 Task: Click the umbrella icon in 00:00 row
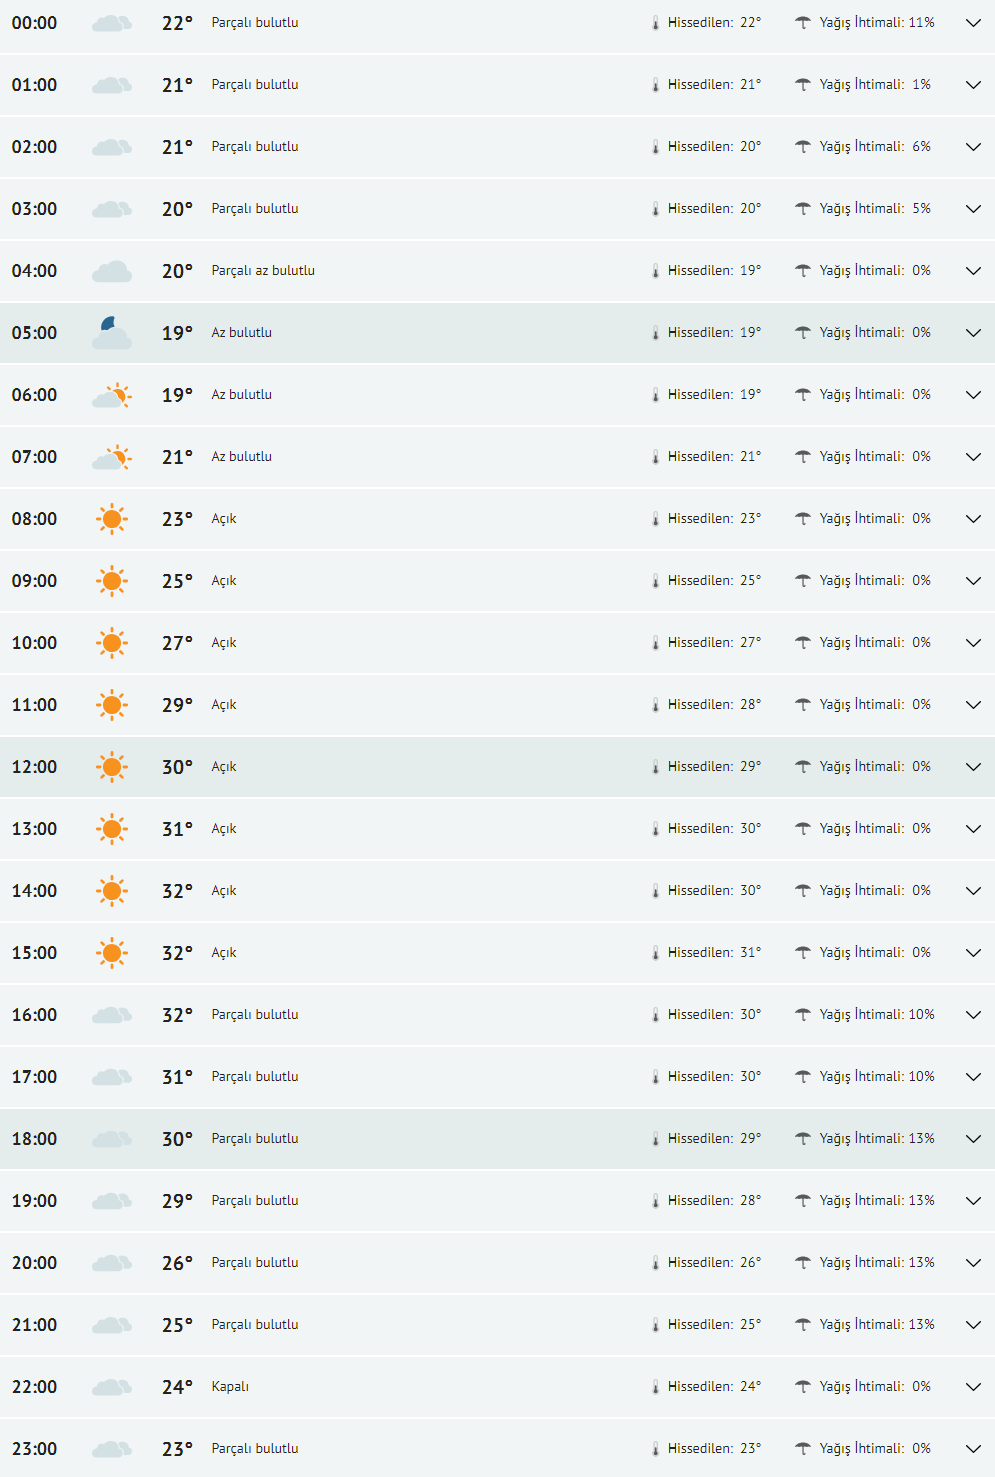click(x=802, y=23)
